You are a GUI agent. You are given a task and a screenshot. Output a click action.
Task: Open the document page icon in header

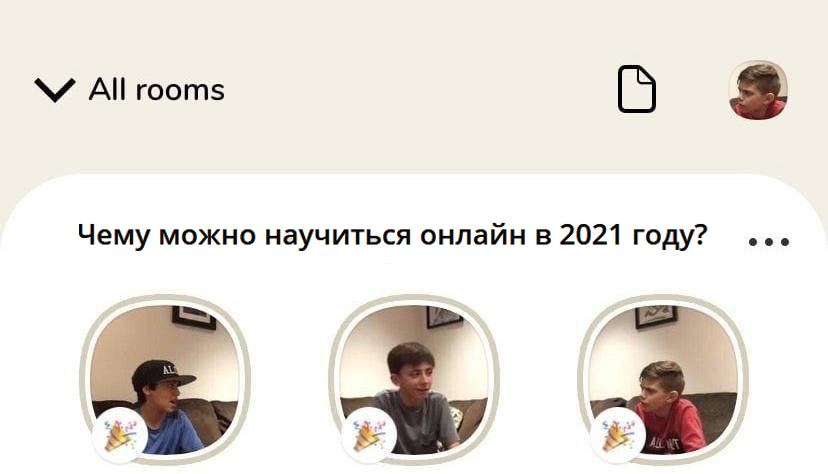pyautogui.click(x=637, y=89)
